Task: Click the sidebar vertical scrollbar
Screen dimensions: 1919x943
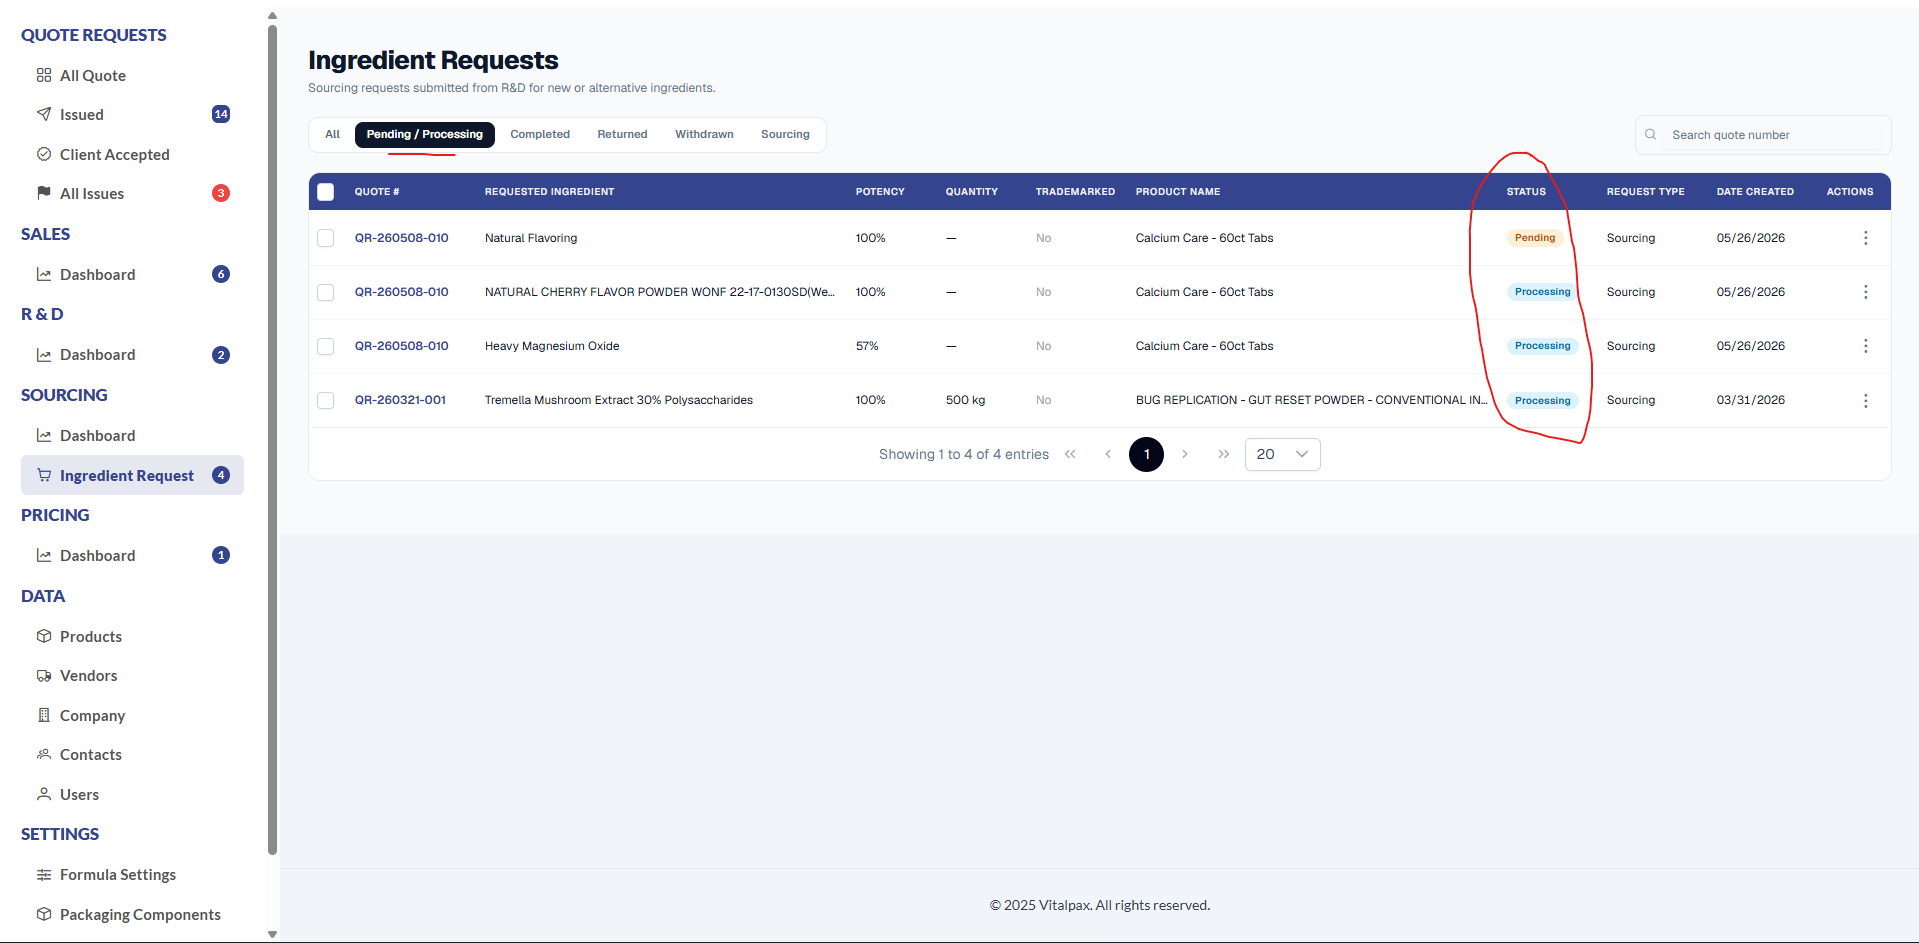Action: [272, 440]
